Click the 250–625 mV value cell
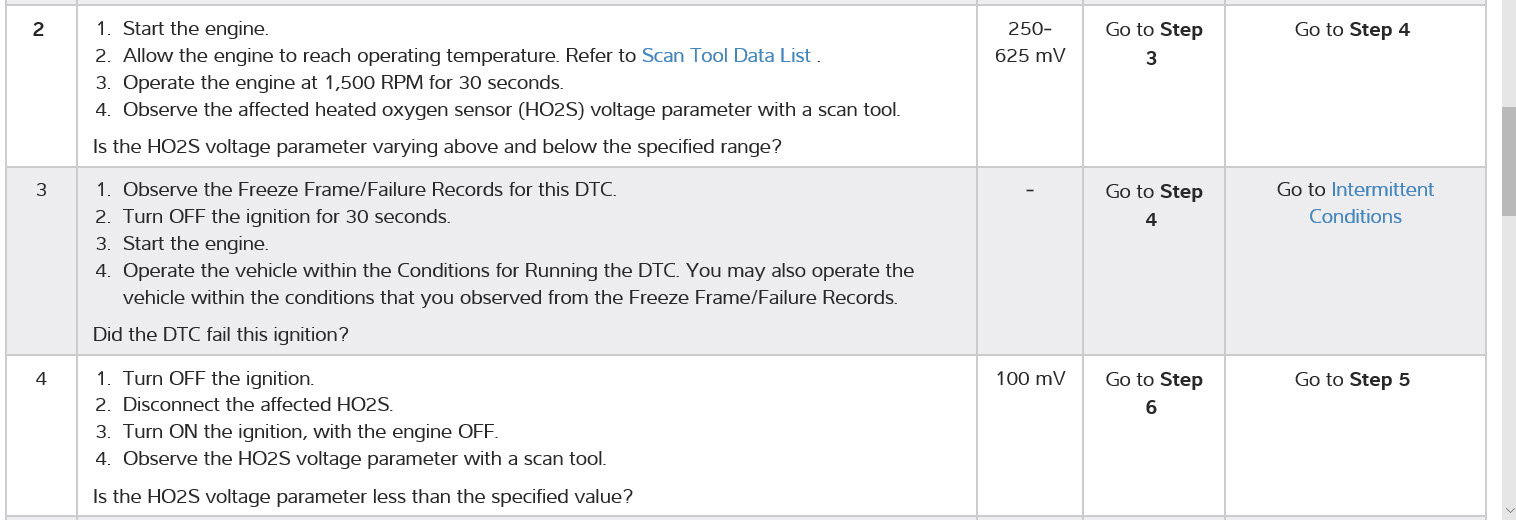 [x=1029, y=43]
